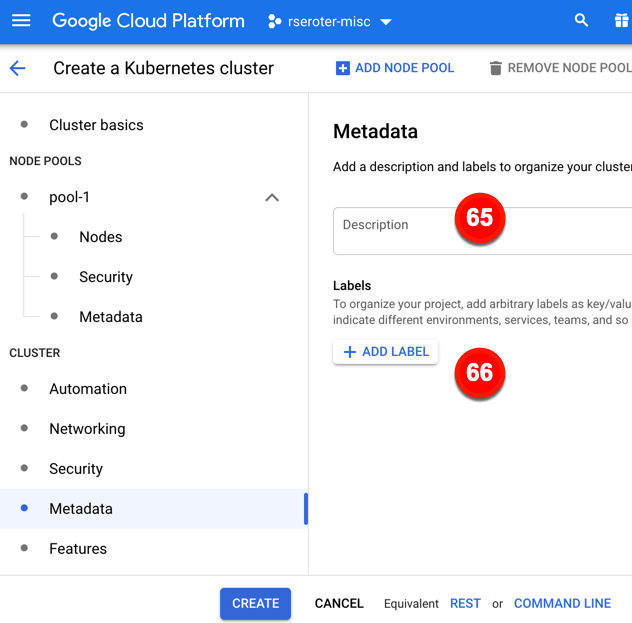Click the Add Label button

[385, 352]
